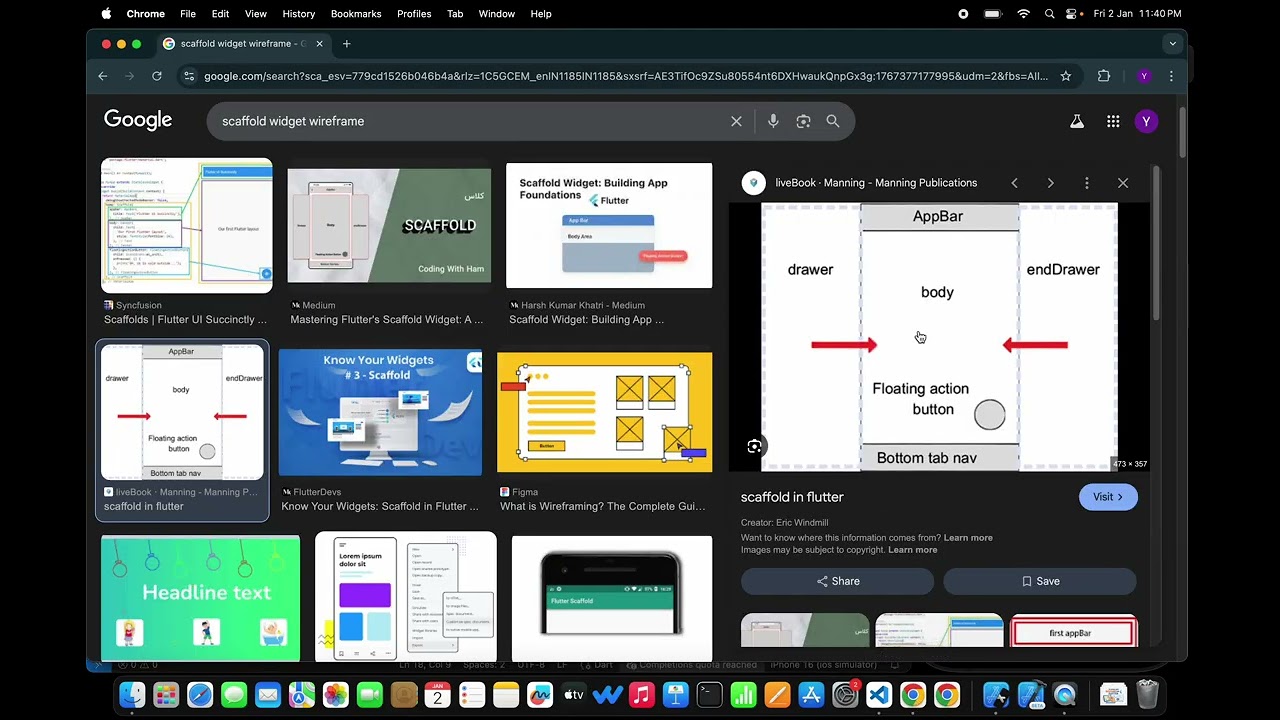Image resolution: width=1280 pixels, height=720 pixels.
Task: Show previous image in preview panel
Action: tap(1014, 183)
